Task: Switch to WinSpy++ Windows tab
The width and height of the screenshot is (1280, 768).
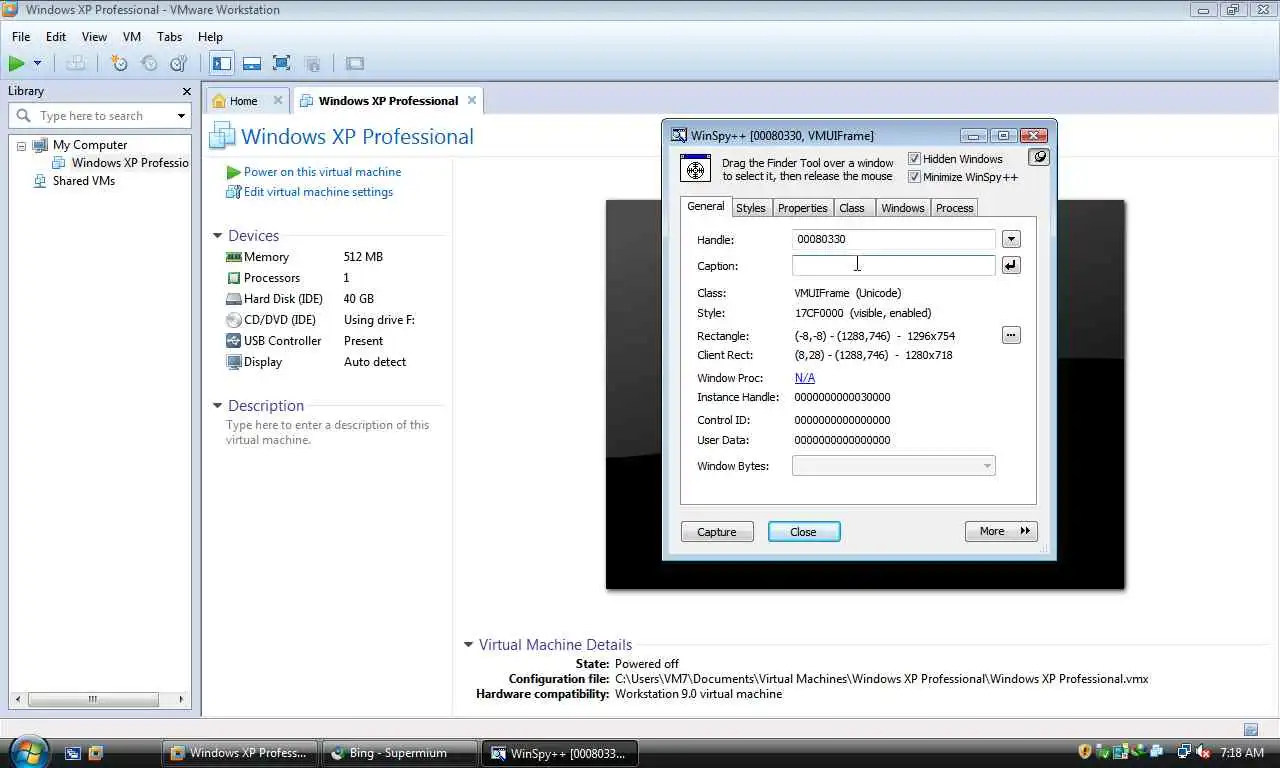Action: 902,208
